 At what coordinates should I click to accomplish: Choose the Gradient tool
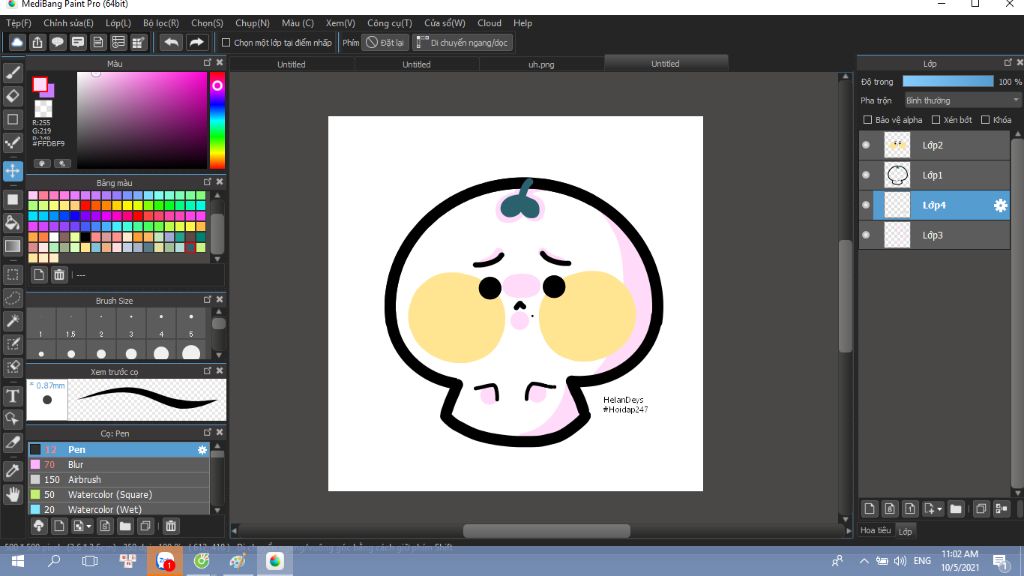tap(12, 246)
